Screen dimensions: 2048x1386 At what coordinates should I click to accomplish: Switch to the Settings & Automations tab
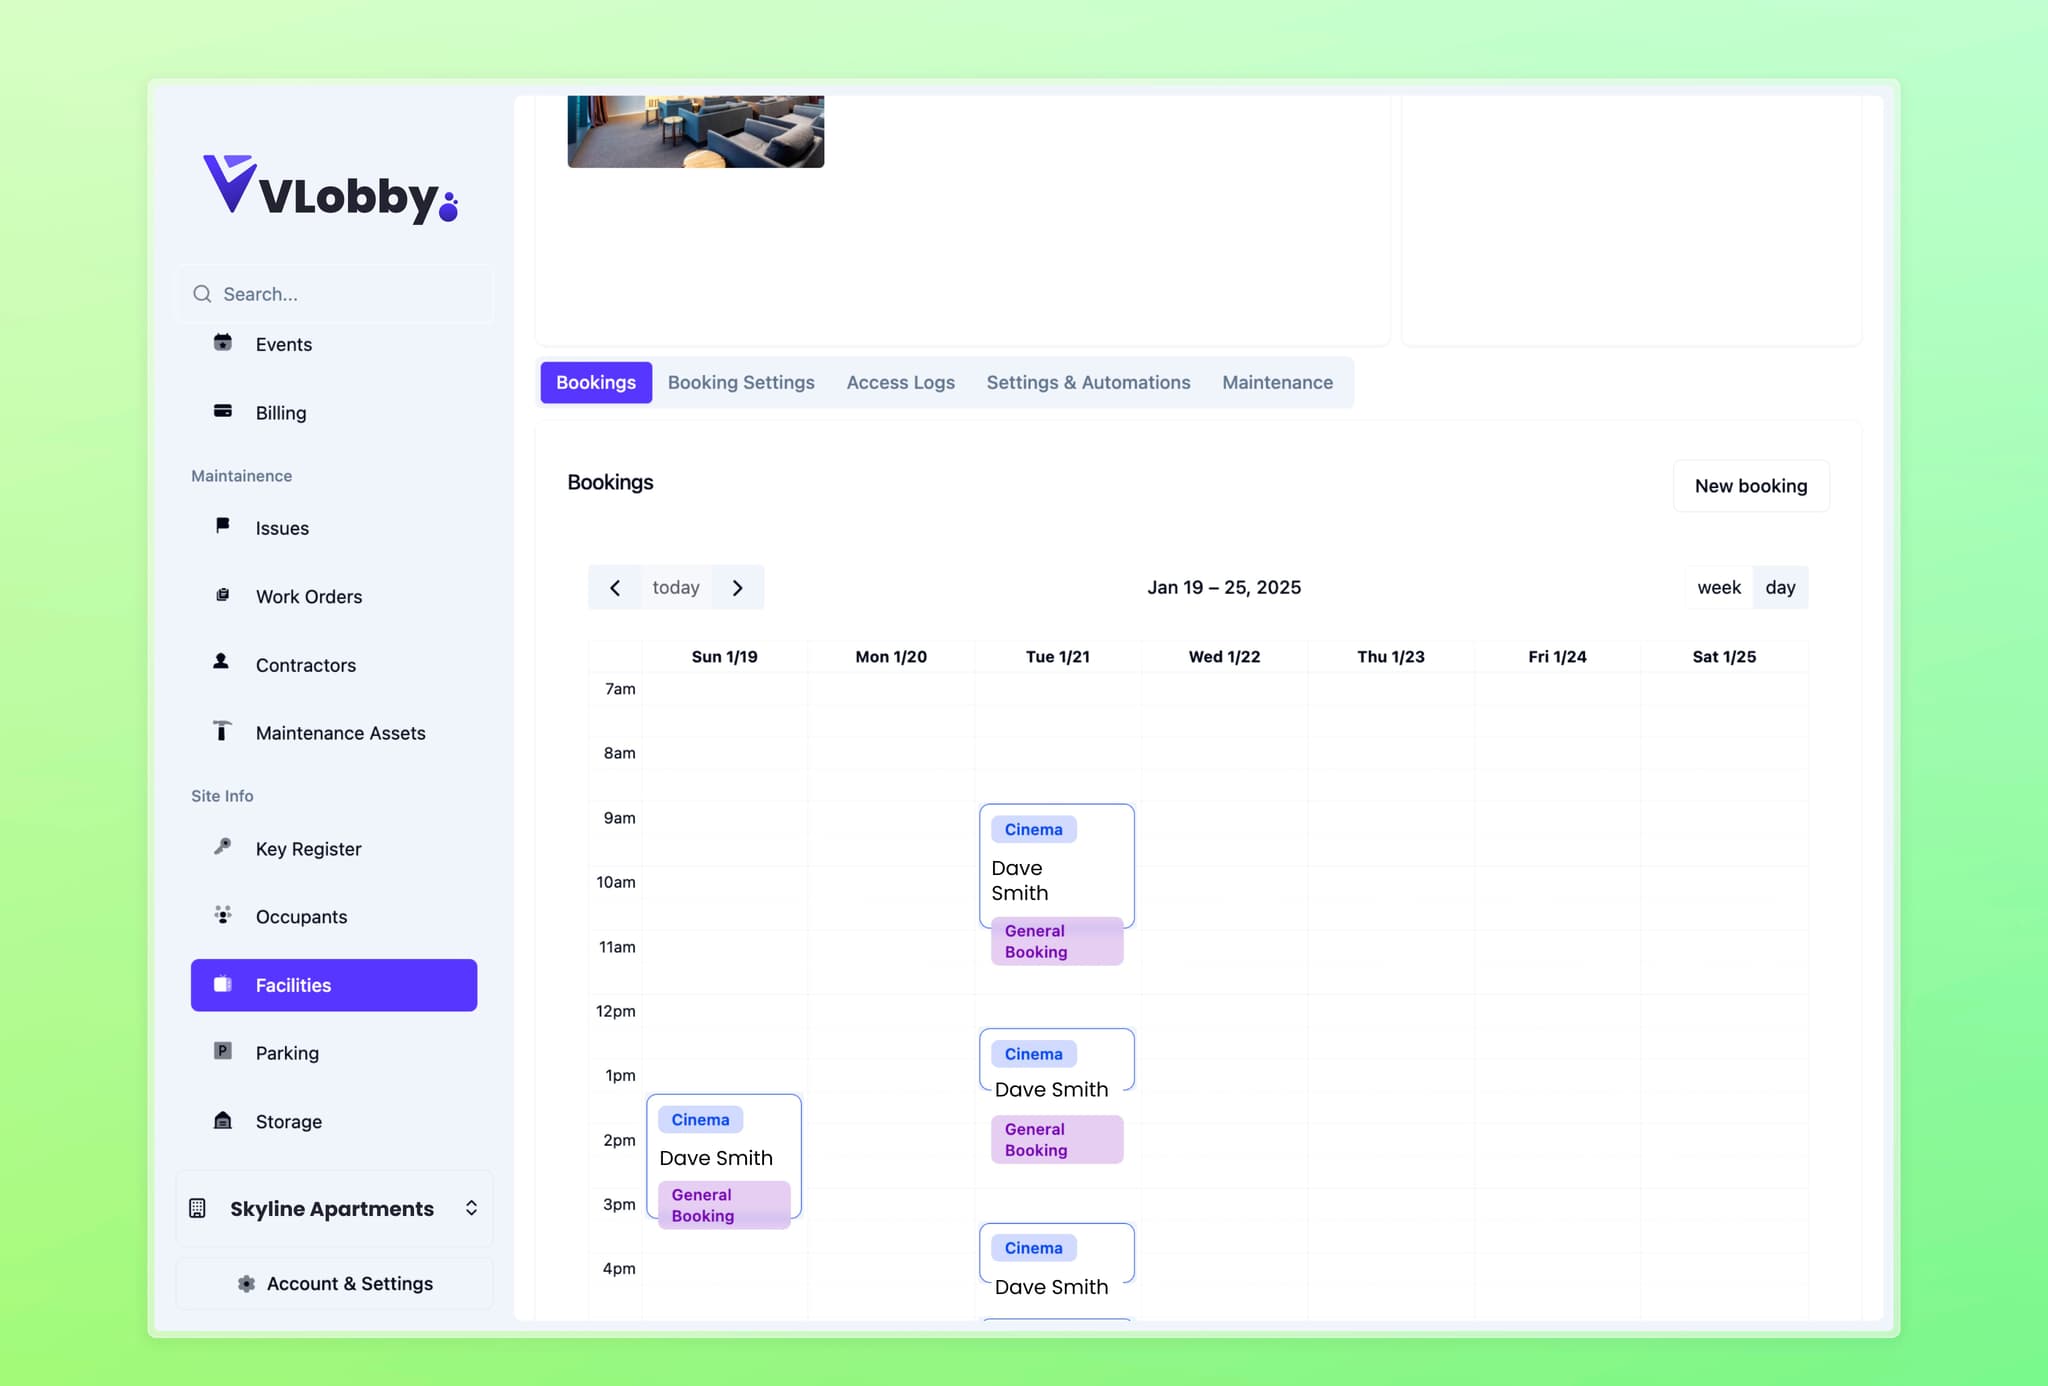pos(1088,382)
